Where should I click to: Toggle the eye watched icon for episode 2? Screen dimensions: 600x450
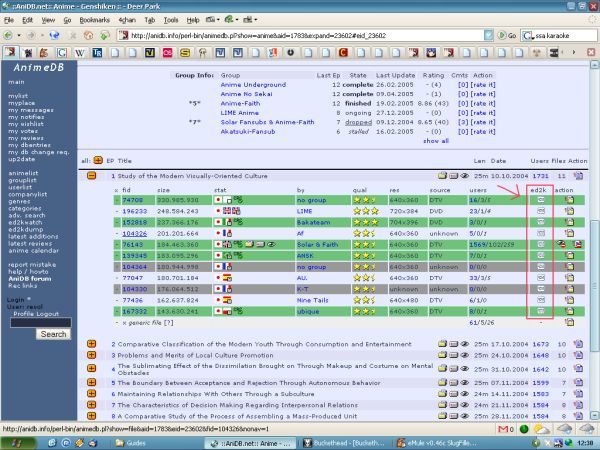click(465, 344)
